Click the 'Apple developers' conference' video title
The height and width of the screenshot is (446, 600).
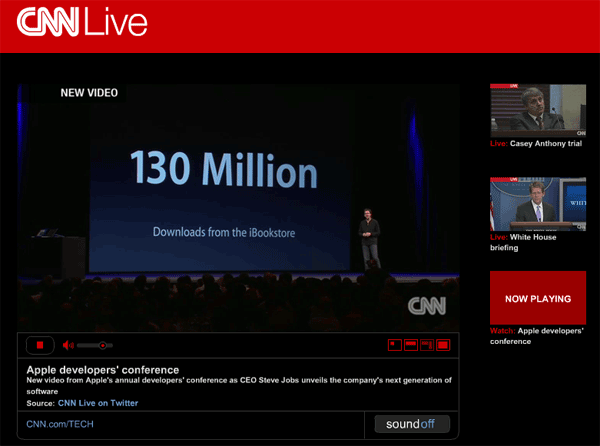[x=103, y=369]
